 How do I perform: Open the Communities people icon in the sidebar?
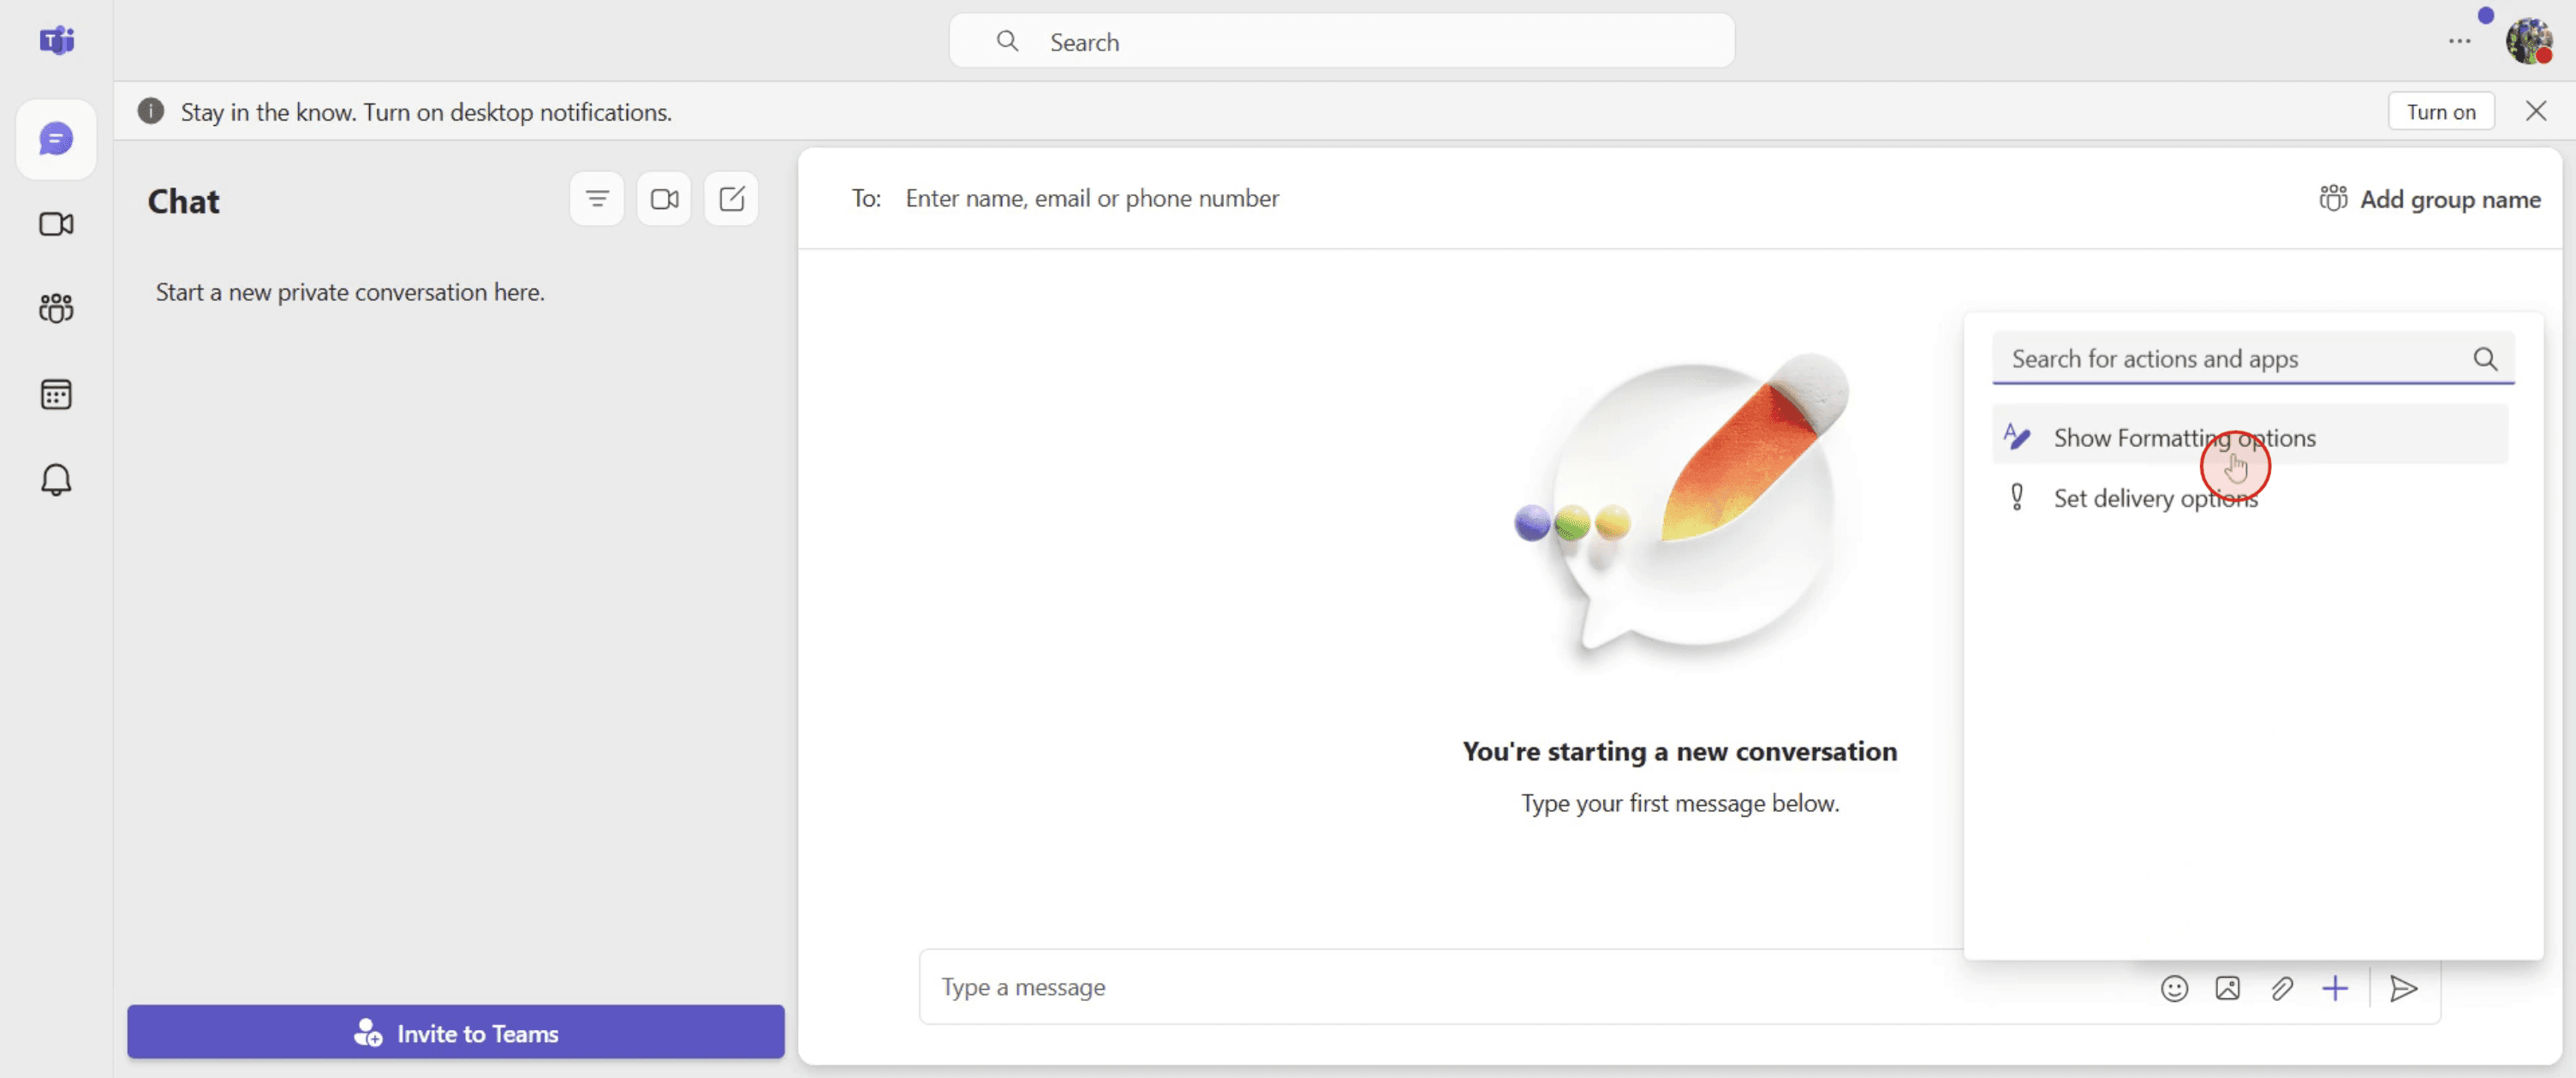point(56,308)
